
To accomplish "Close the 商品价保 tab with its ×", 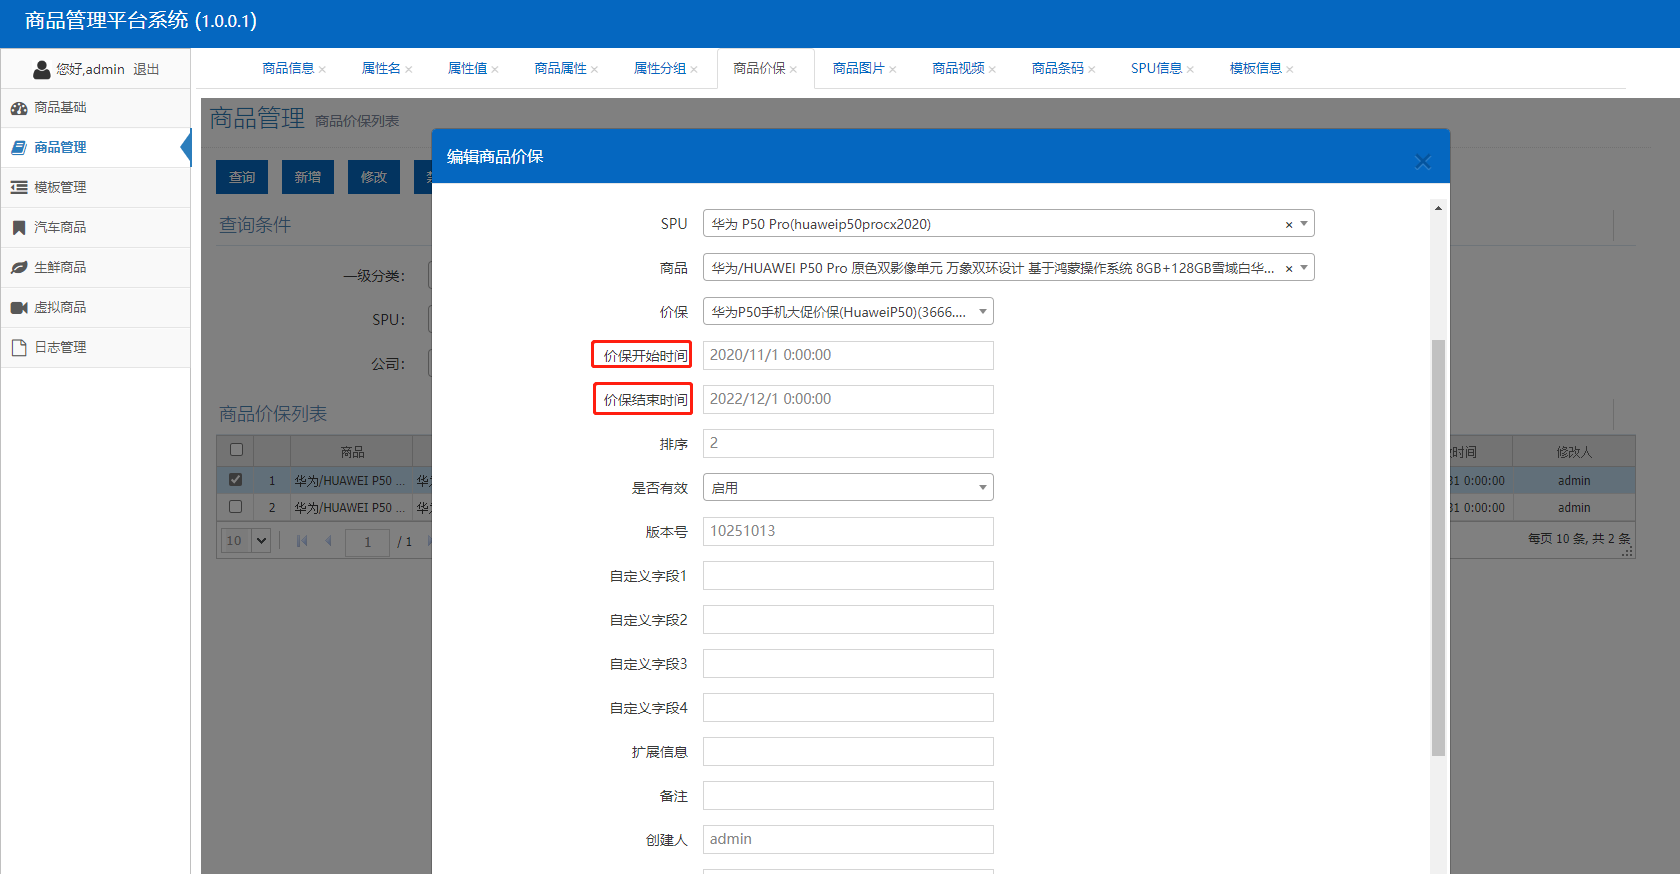I will [793, 70].
